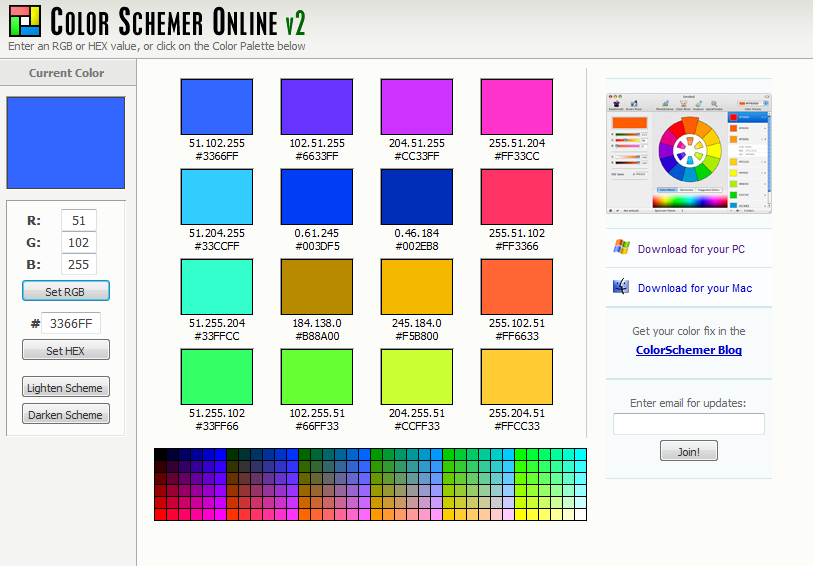Click the large Current Color swatch
Screen dimensions: 813x566
click(66, 143)
